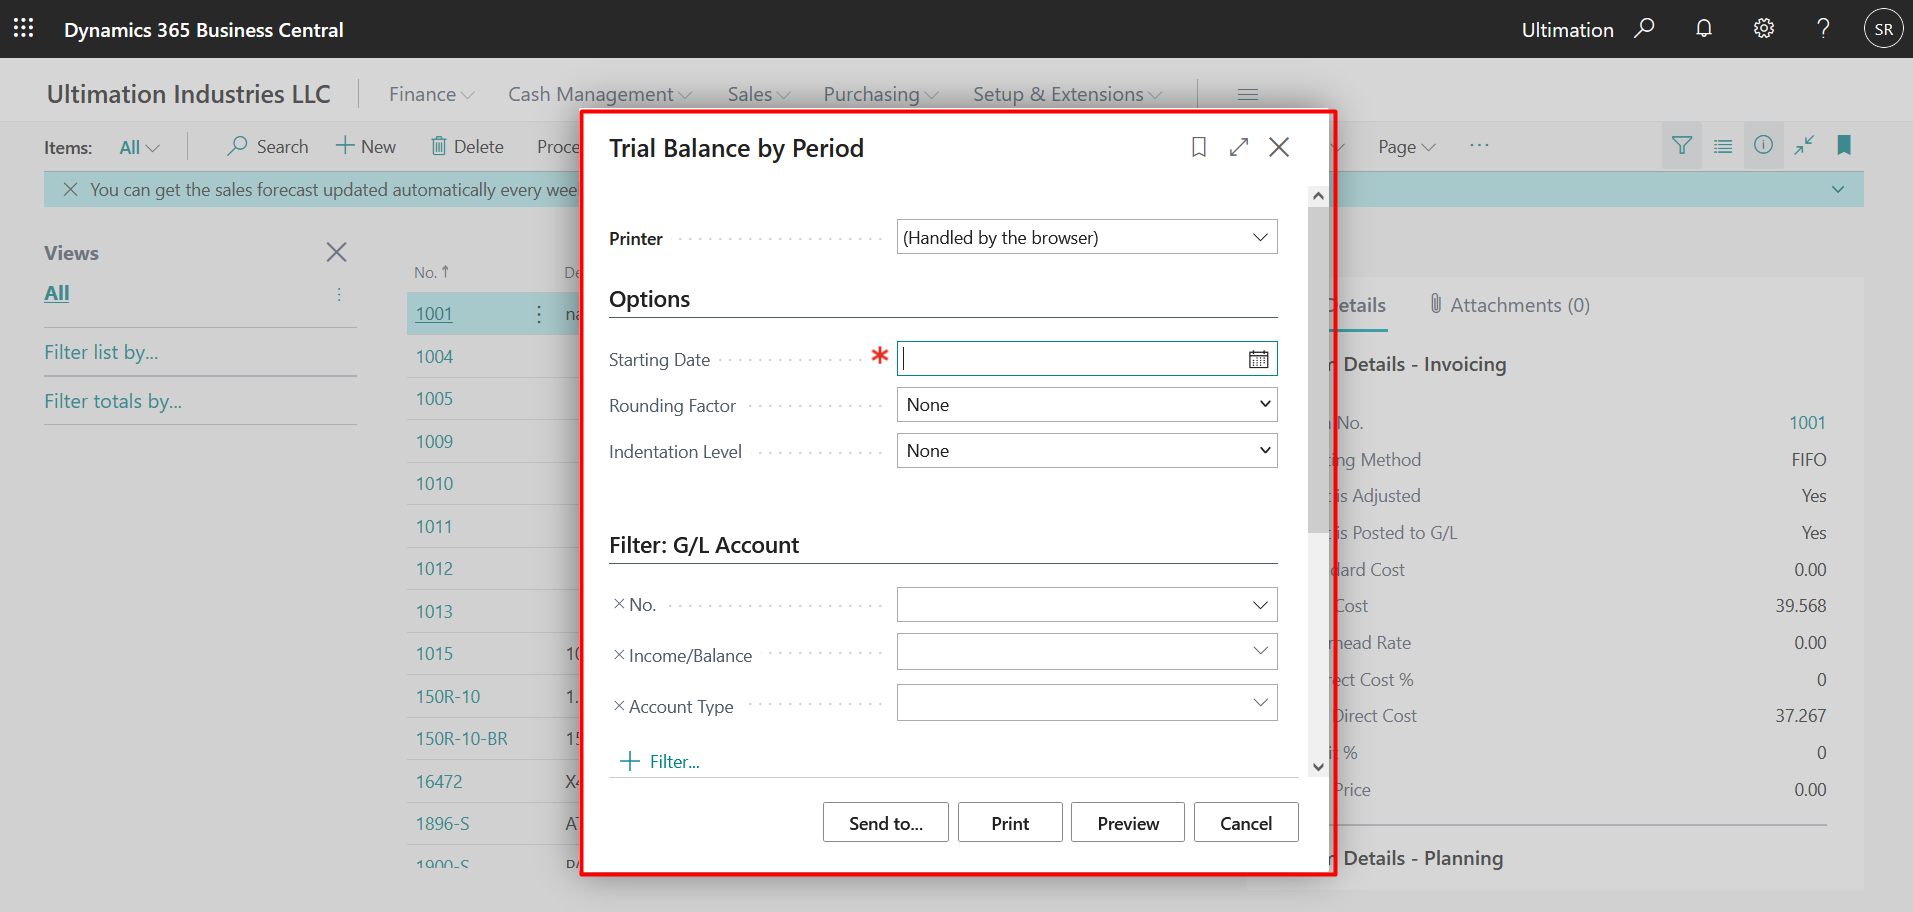Open Business Central search with the magnifier
The height and width of the screenshot is (912, 1913).
pyautogui.click(x=1645, y=28)
